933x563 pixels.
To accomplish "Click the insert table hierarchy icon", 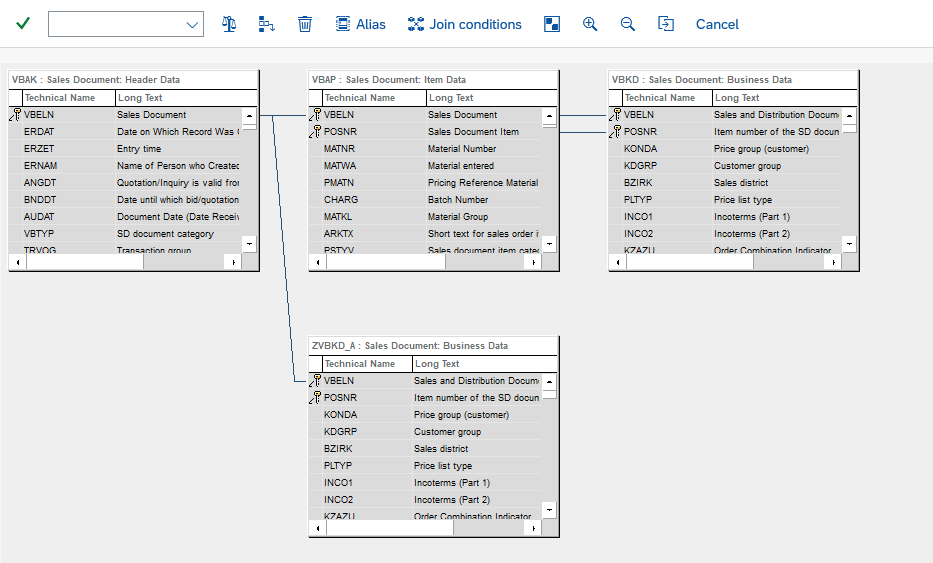I will [267, 24].
